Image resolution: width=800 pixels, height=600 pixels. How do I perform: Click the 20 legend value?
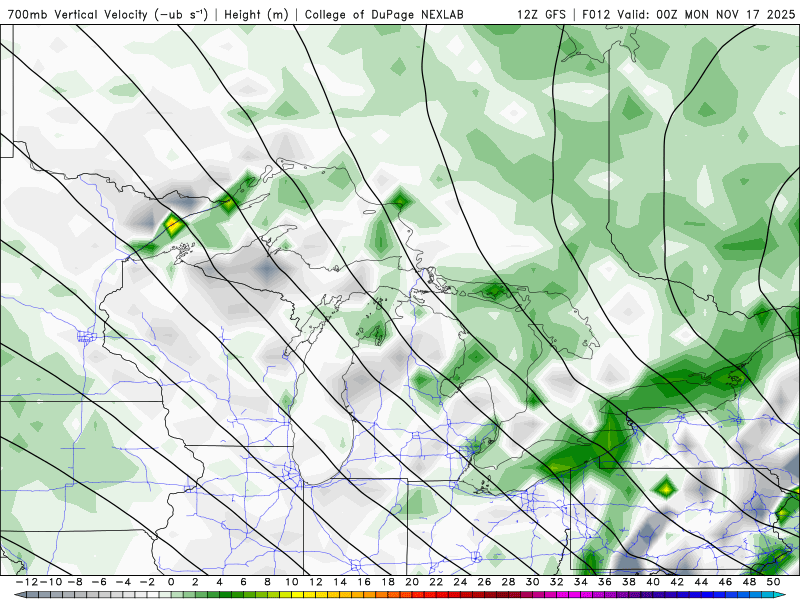click(412, 582)
